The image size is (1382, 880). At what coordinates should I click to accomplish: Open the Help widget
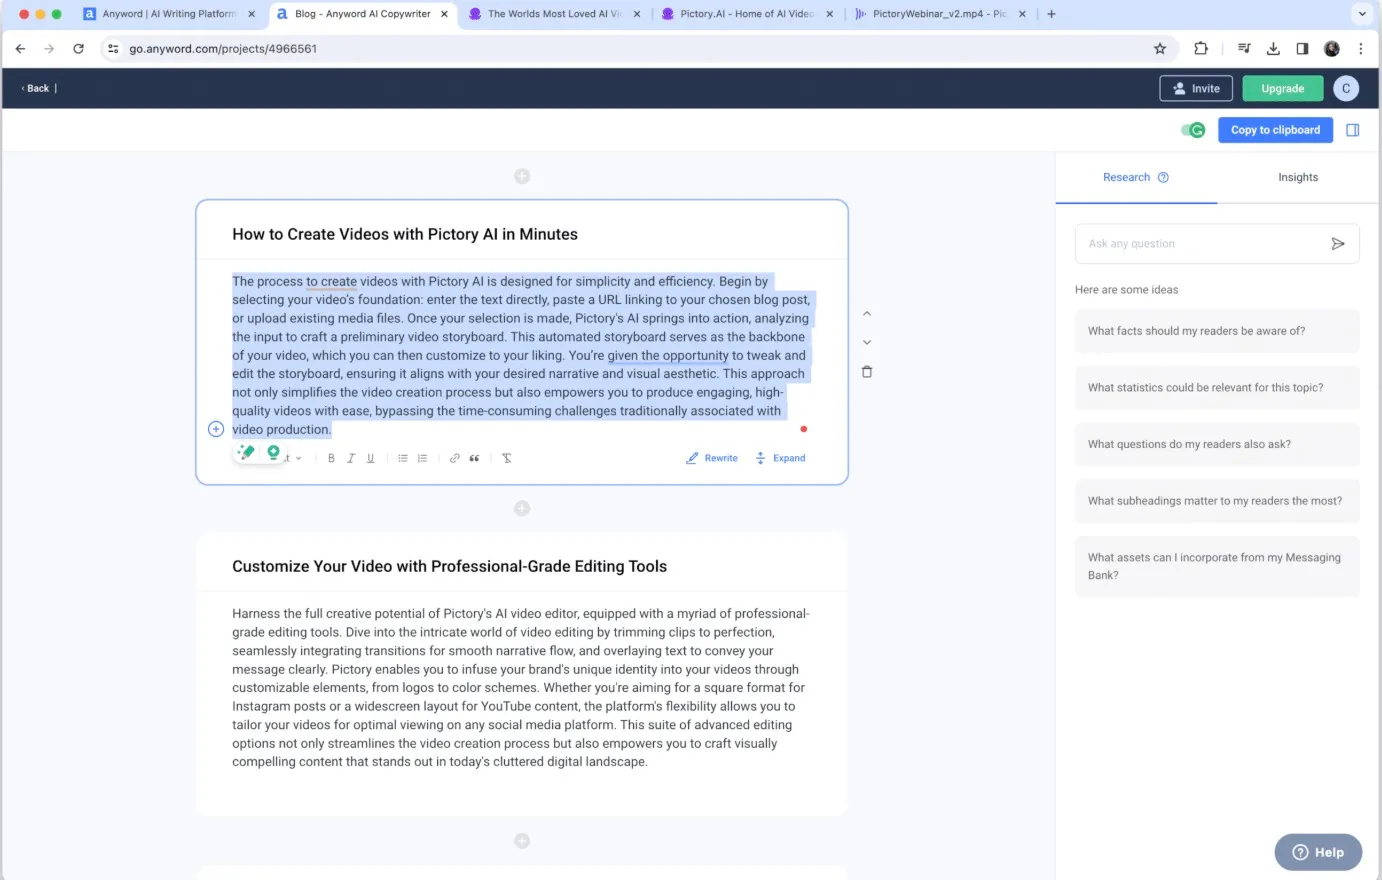coord(1318,852)
